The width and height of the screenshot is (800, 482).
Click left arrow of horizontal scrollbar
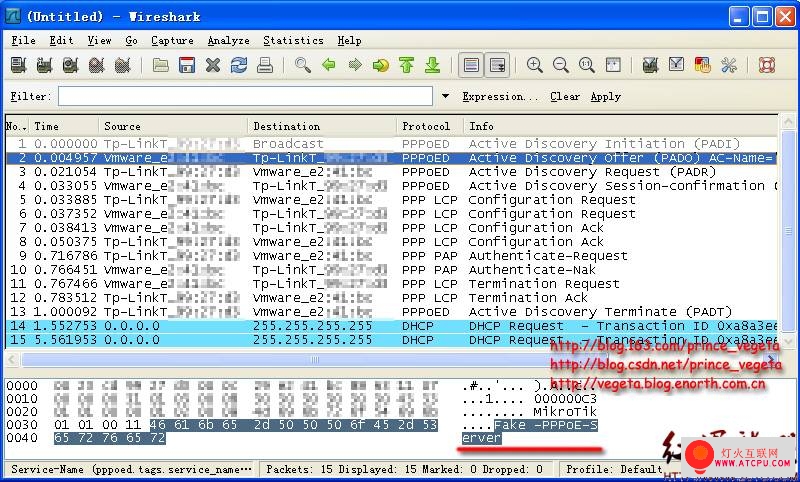coord(12,360)
